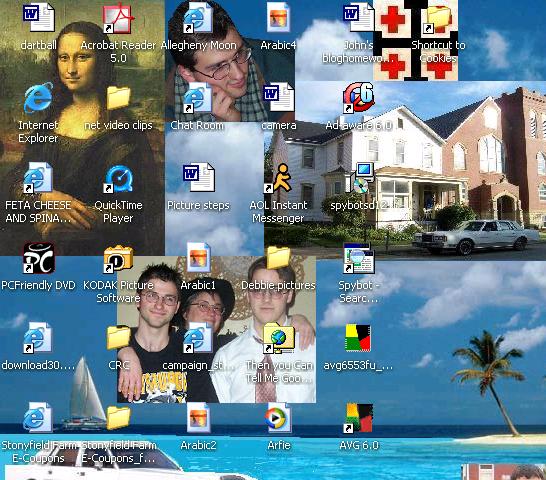Image resolution: width=546 pixels, height=480 pixels.
Task: Open the CRC folder
Action: [x=118, y=338]
